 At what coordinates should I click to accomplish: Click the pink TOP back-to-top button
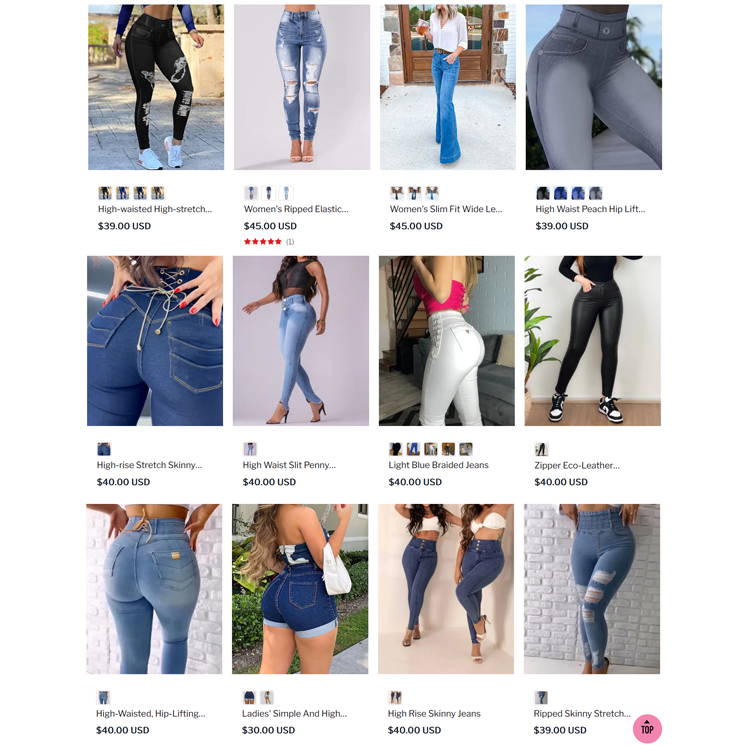(x=647, y=728)
